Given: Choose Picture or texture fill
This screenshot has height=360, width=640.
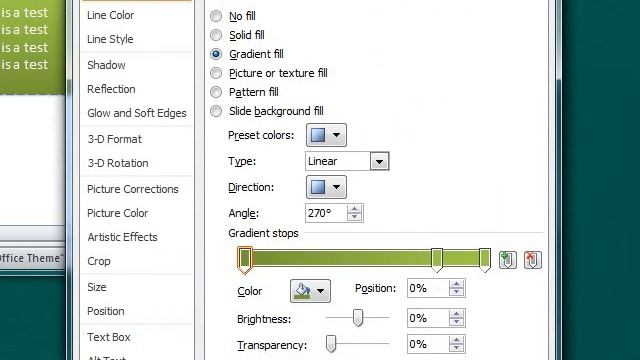Looking at the screenshot, I should (216, 73).
